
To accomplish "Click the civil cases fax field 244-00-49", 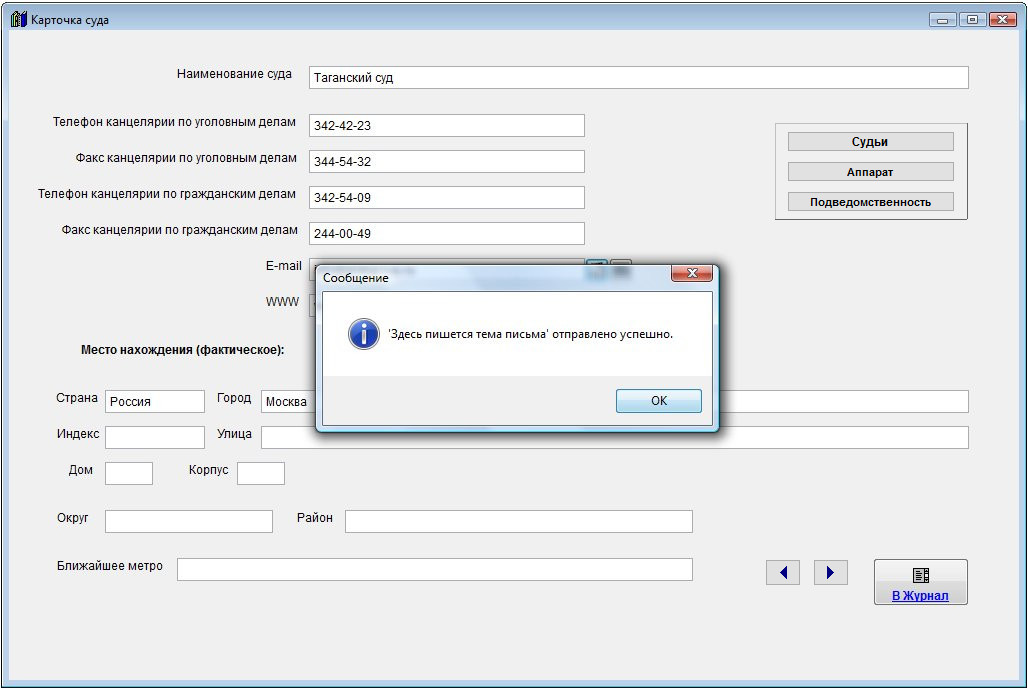I will tap(446, 233).
